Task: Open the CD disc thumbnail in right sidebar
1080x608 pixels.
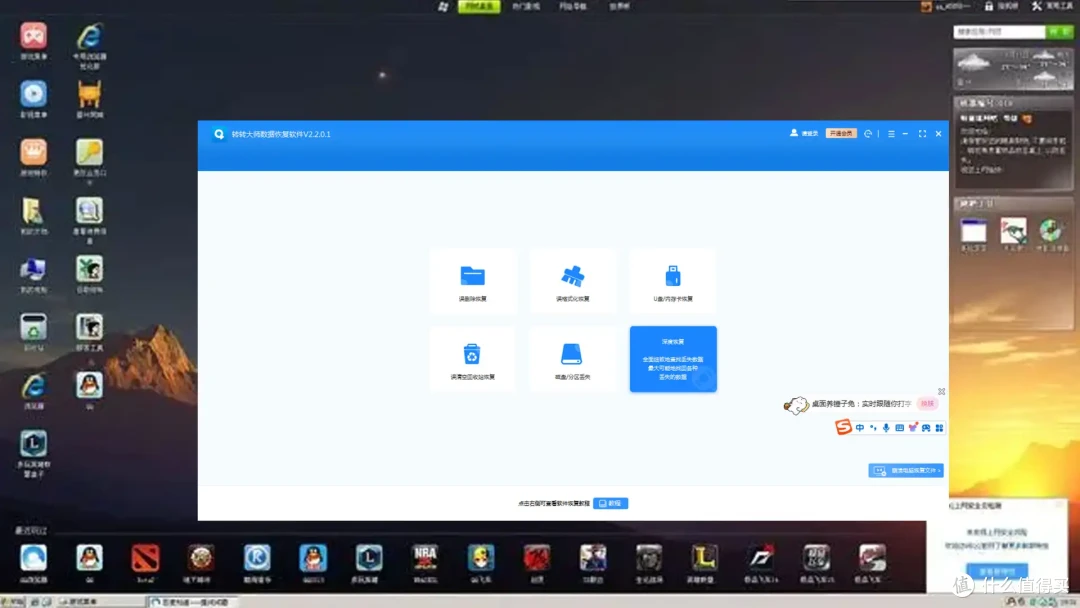Action: click(1050, 231)
